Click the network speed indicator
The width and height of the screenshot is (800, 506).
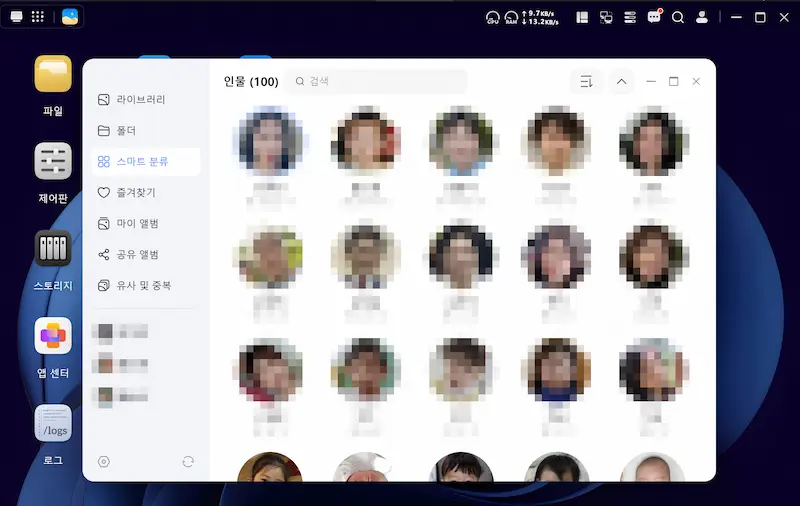pos(540,18)
